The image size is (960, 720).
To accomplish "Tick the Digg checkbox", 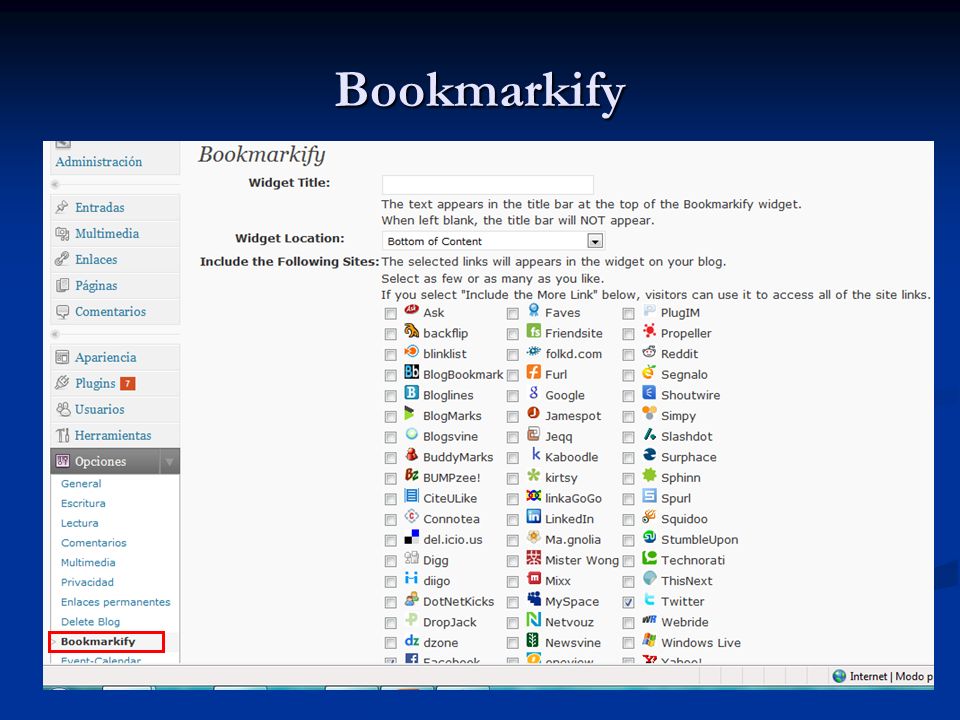I will [391, 561].
